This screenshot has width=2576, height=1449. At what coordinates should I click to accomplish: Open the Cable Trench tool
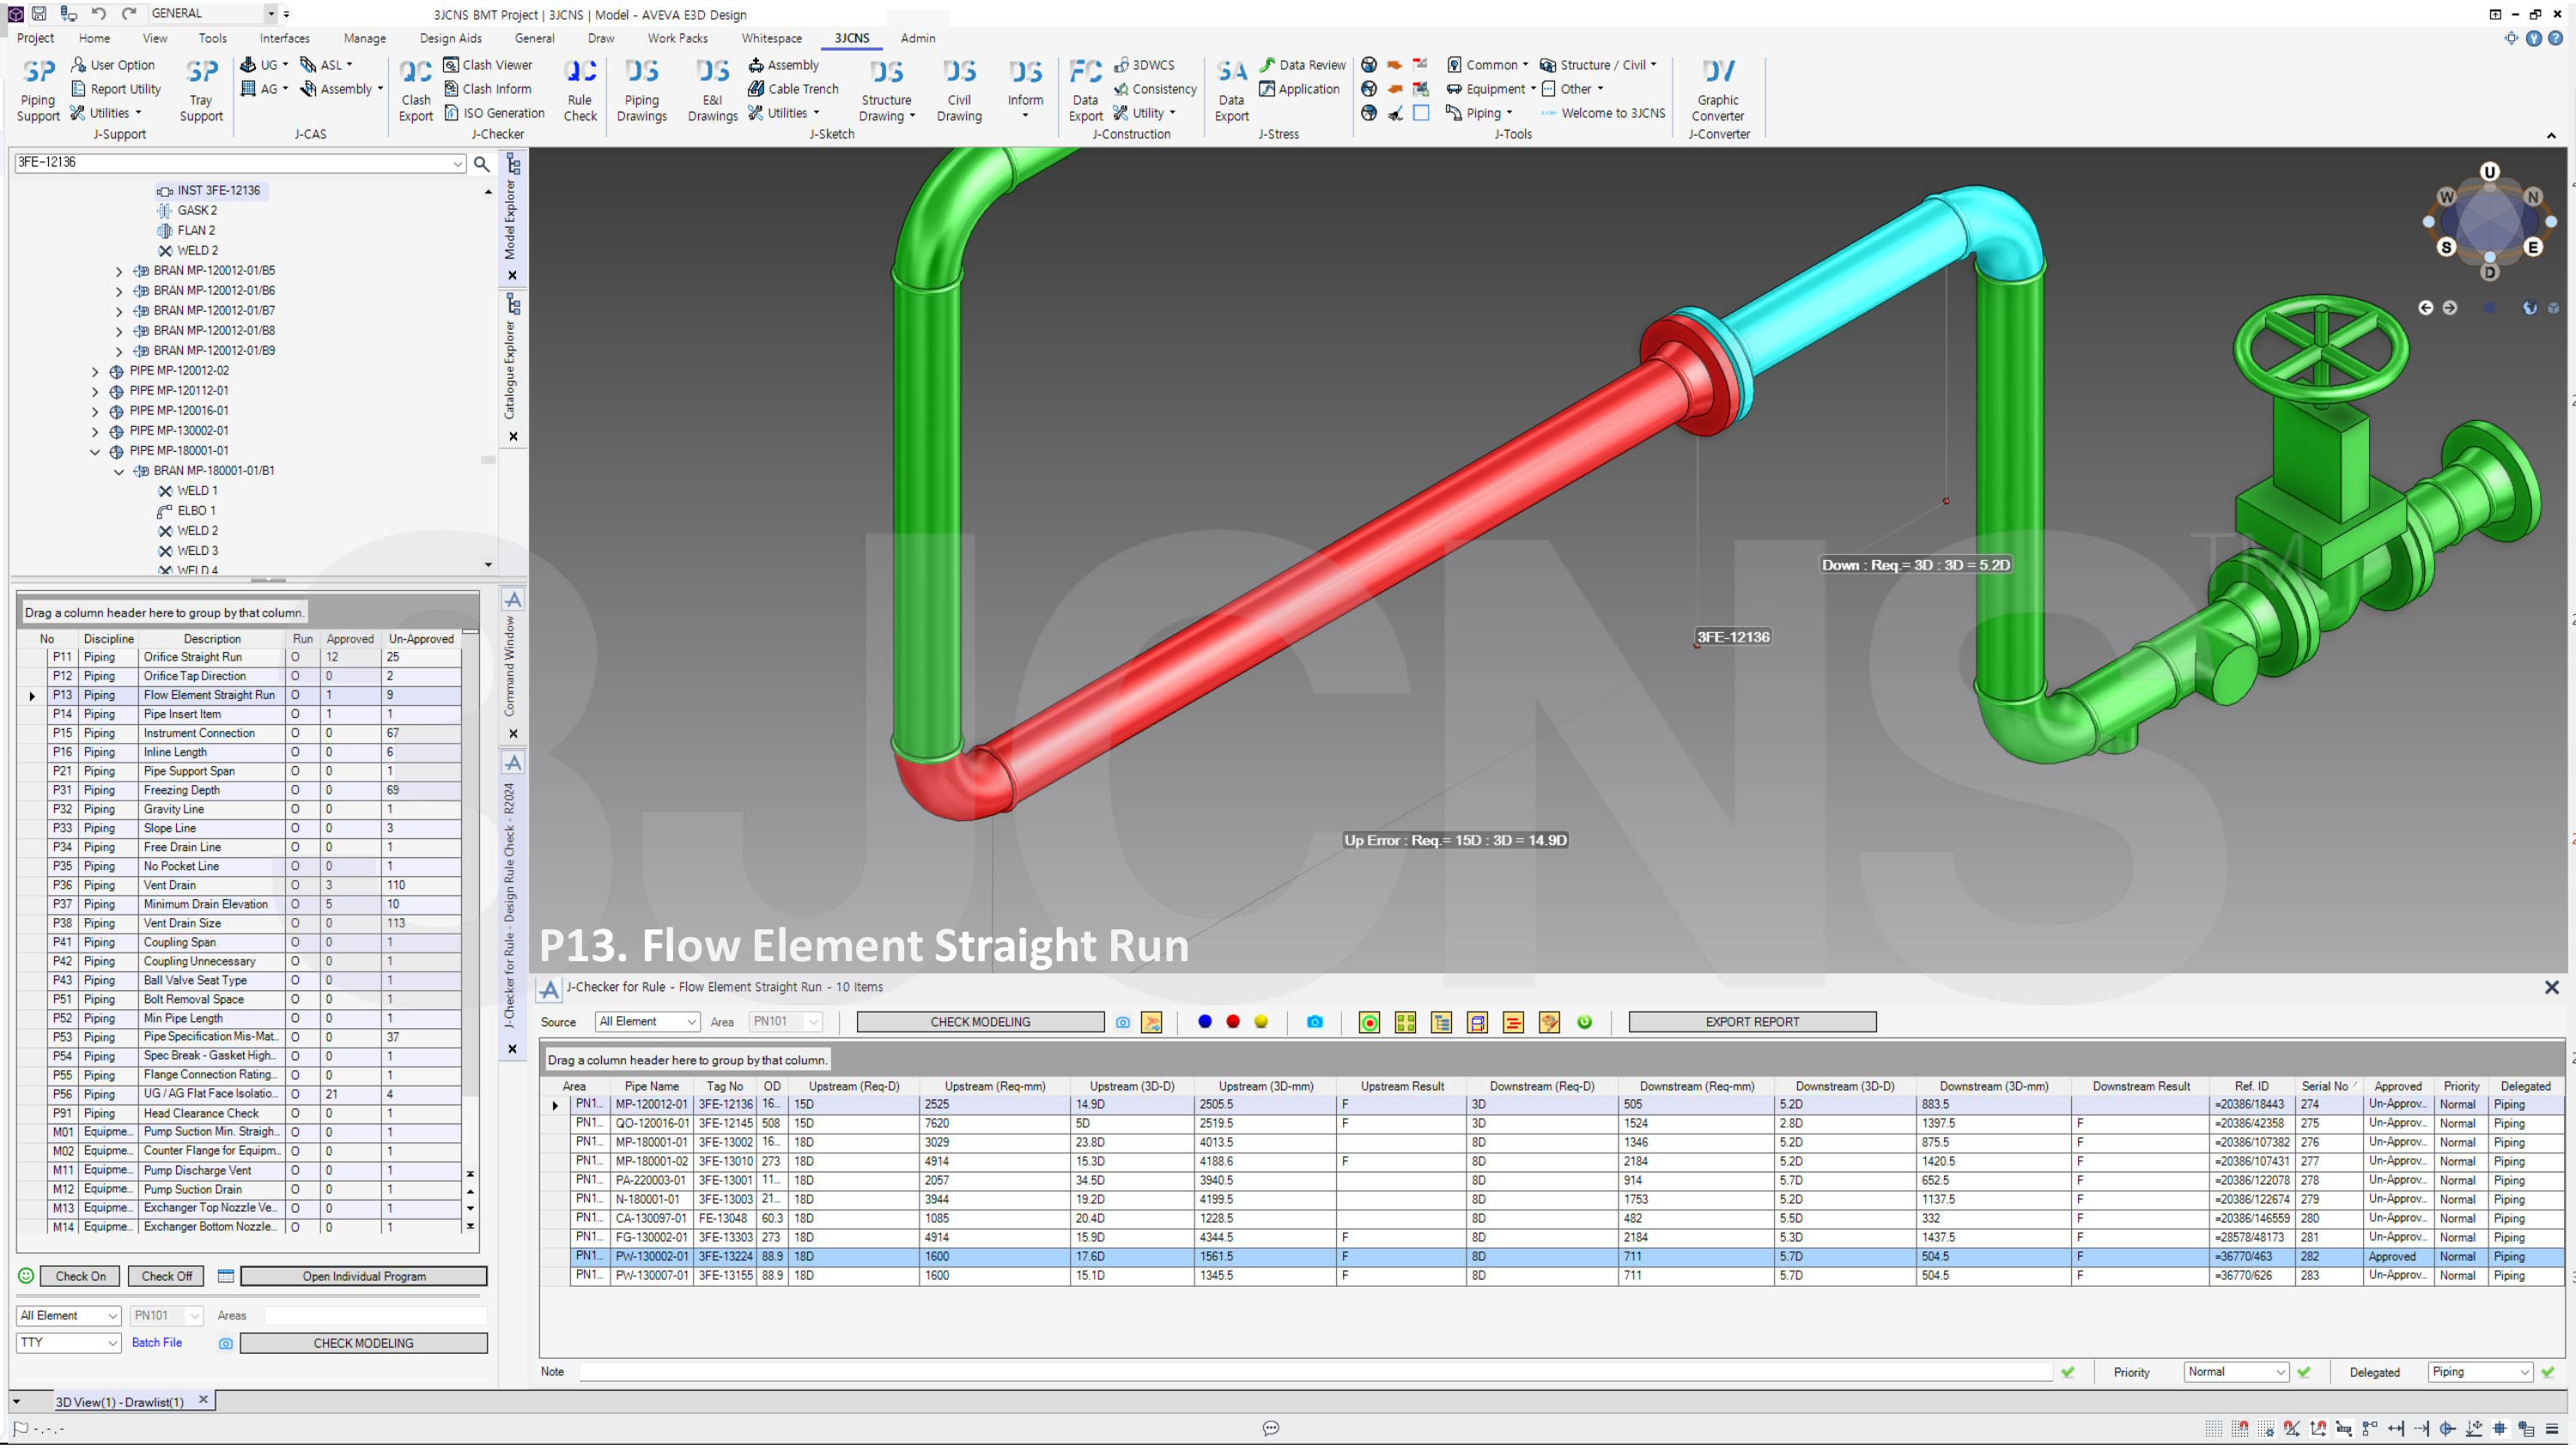point(794,89)
